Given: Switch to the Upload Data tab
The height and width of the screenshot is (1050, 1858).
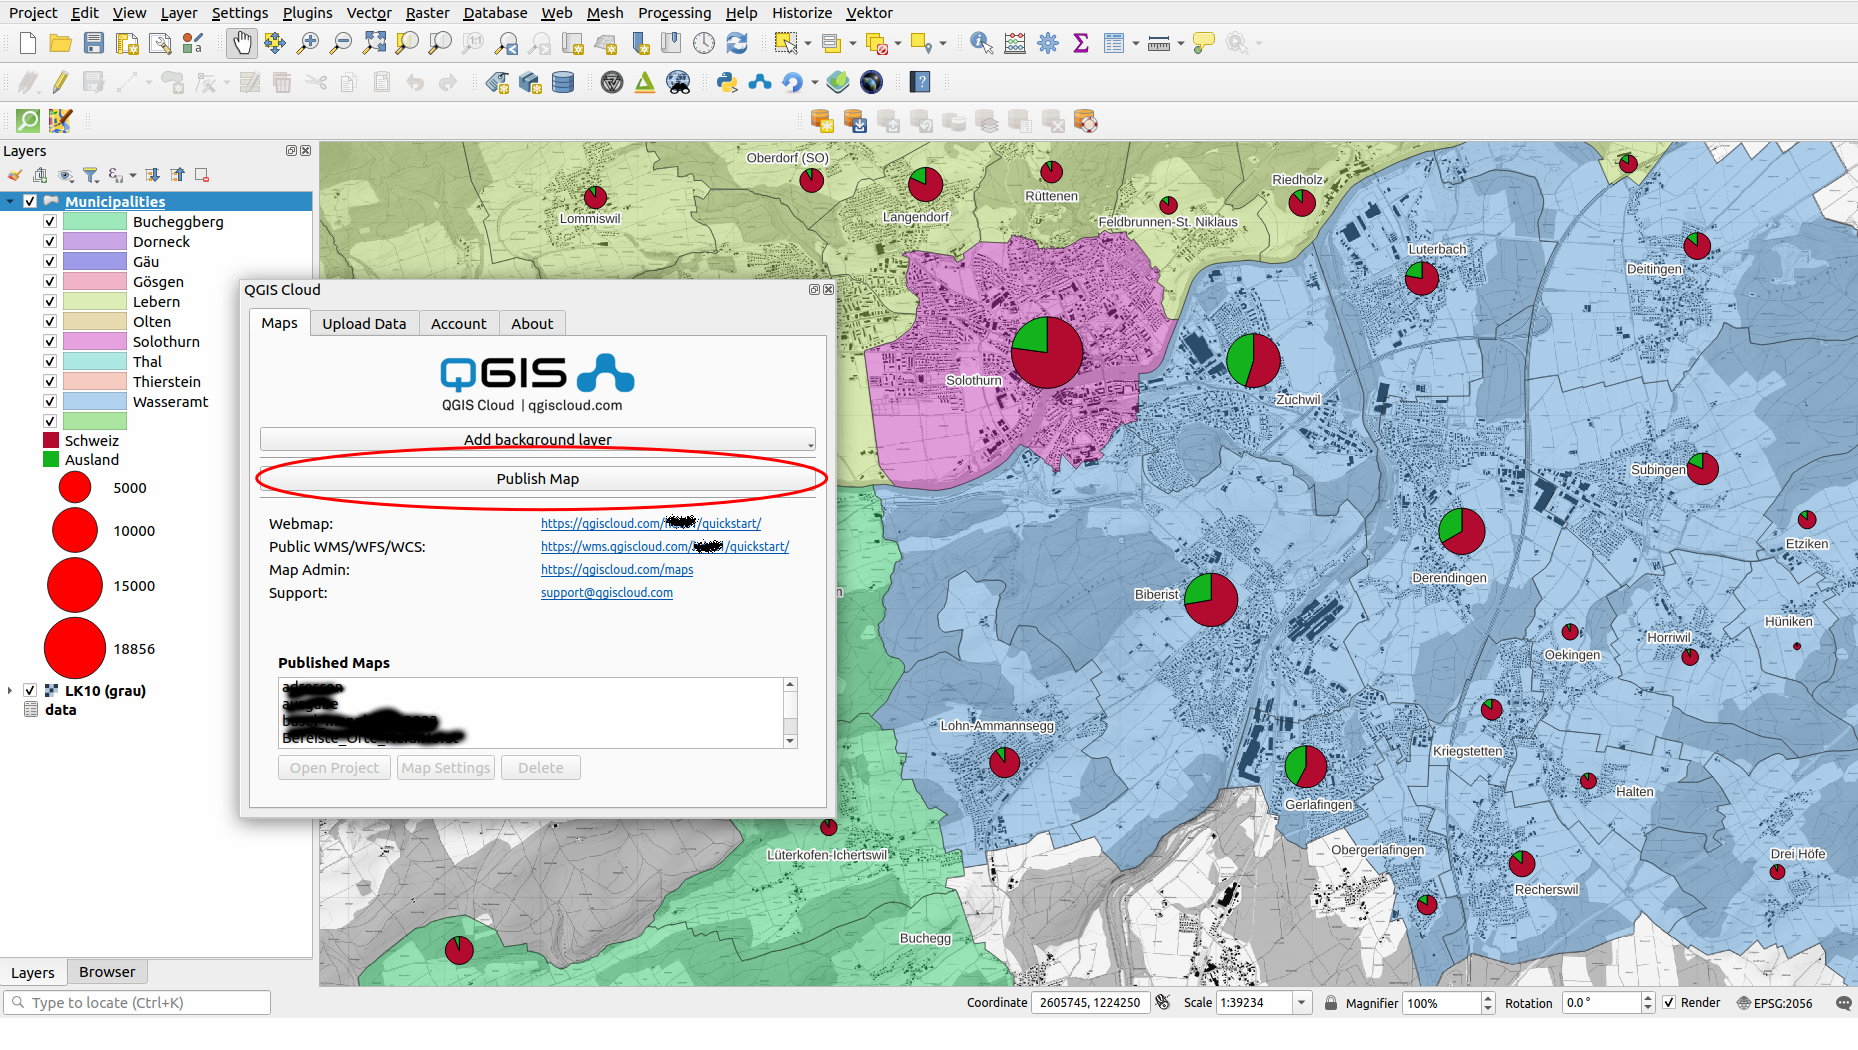Looking at the screenshot, I should 364,323.
